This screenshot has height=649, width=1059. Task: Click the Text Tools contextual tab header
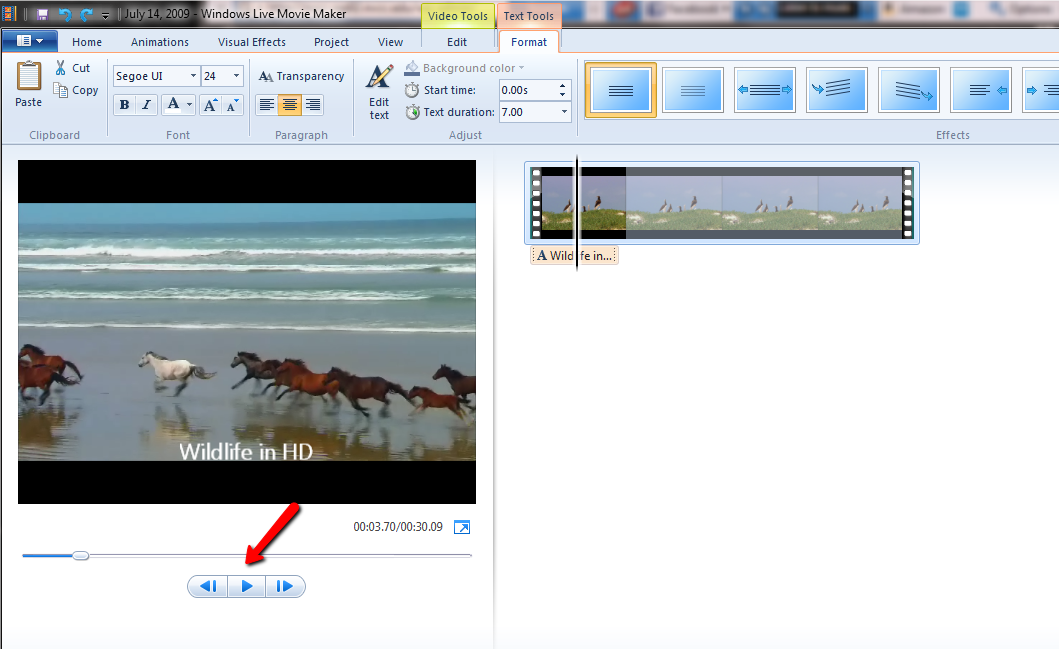click(x=529, y=16)
